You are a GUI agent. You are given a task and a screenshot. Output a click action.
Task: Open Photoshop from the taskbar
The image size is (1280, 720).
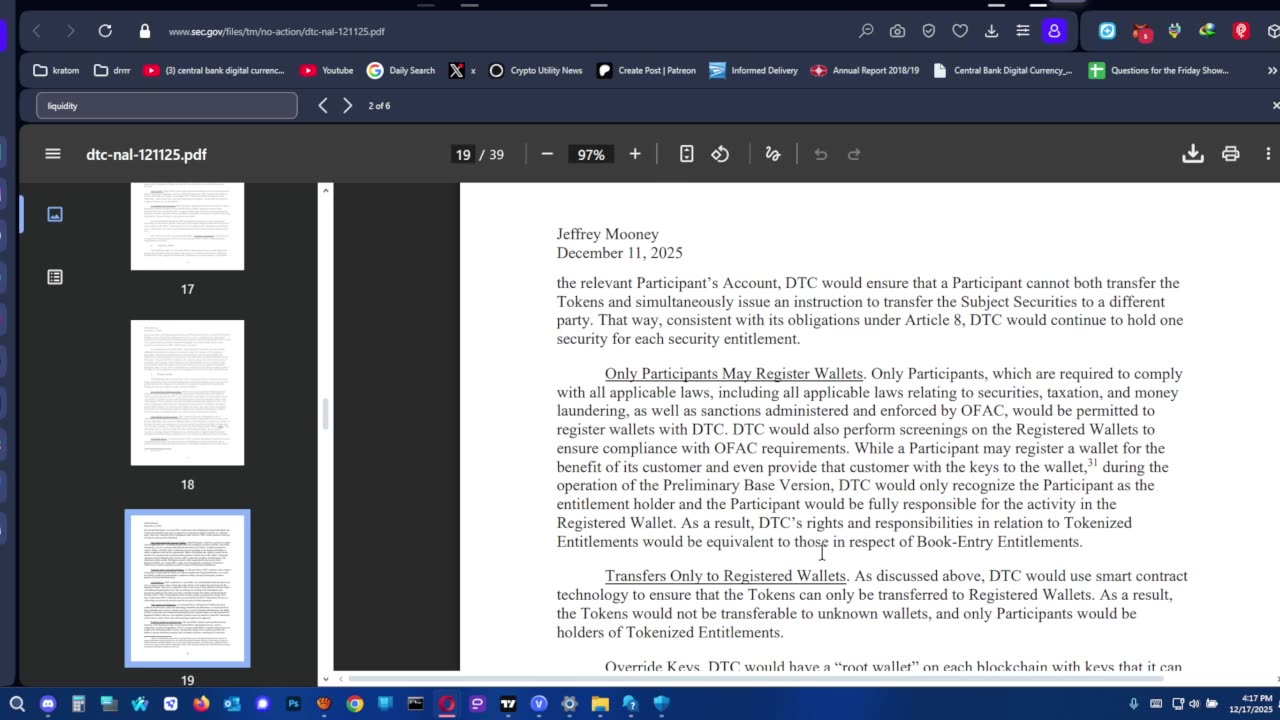click(x=293, y=704)
